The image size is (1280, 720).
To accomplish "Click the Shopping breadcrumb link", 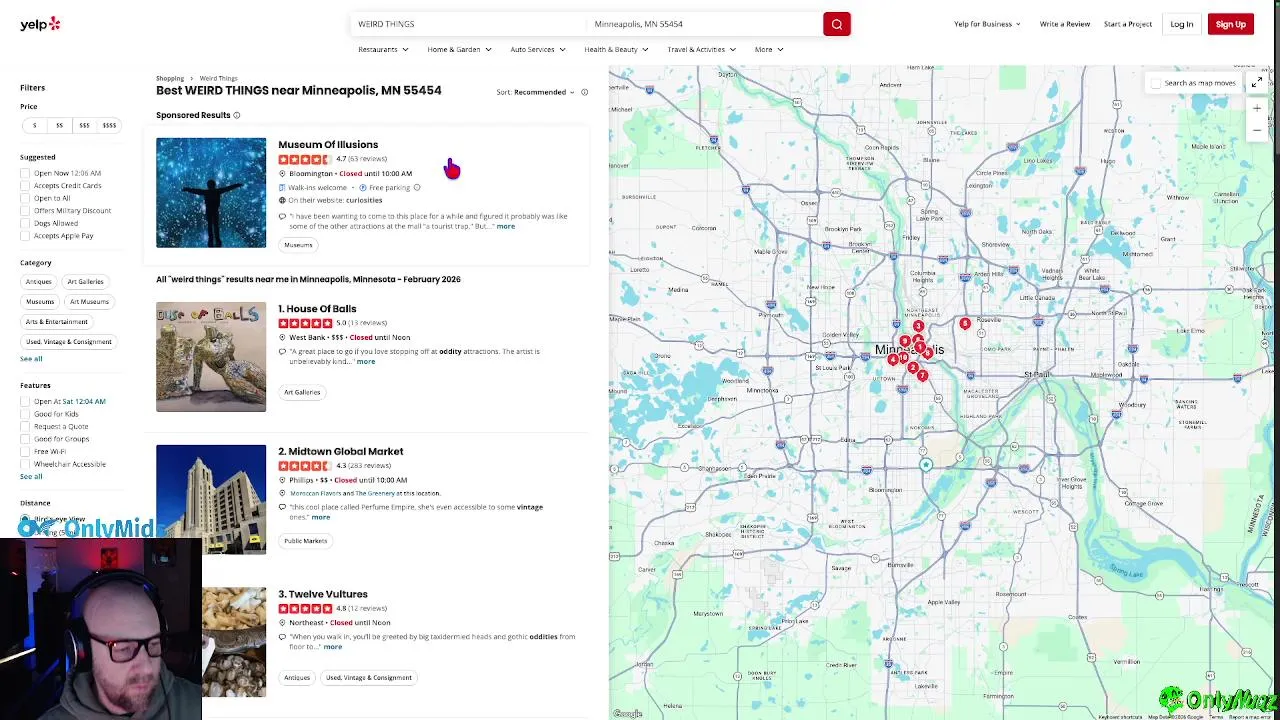I will click(170, 78).
